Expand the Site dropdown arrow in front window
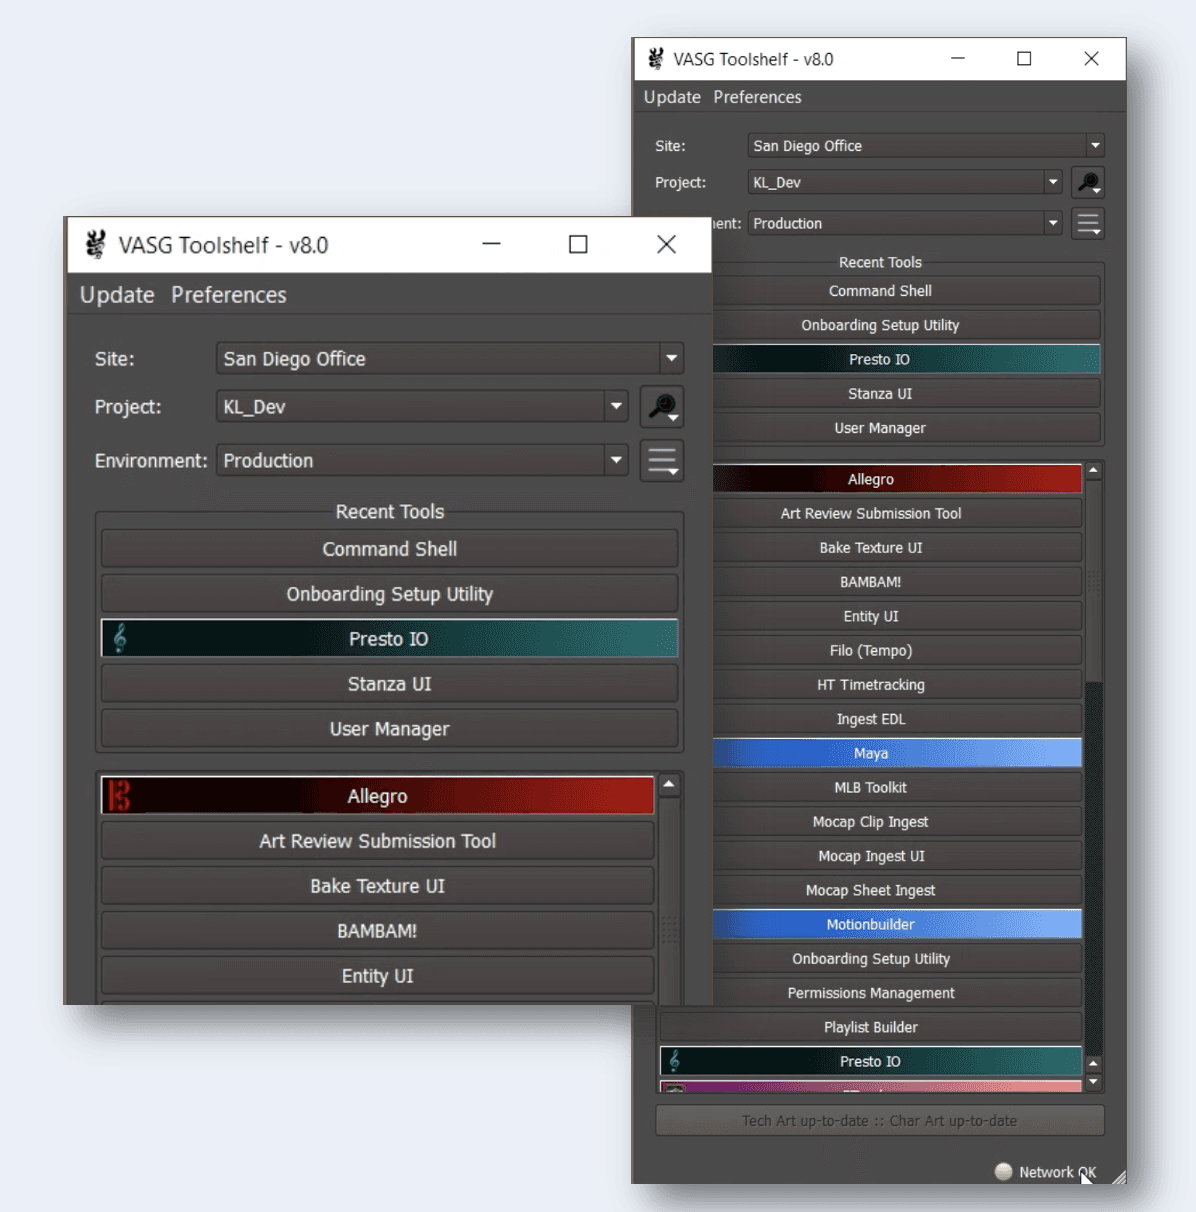 672,358
